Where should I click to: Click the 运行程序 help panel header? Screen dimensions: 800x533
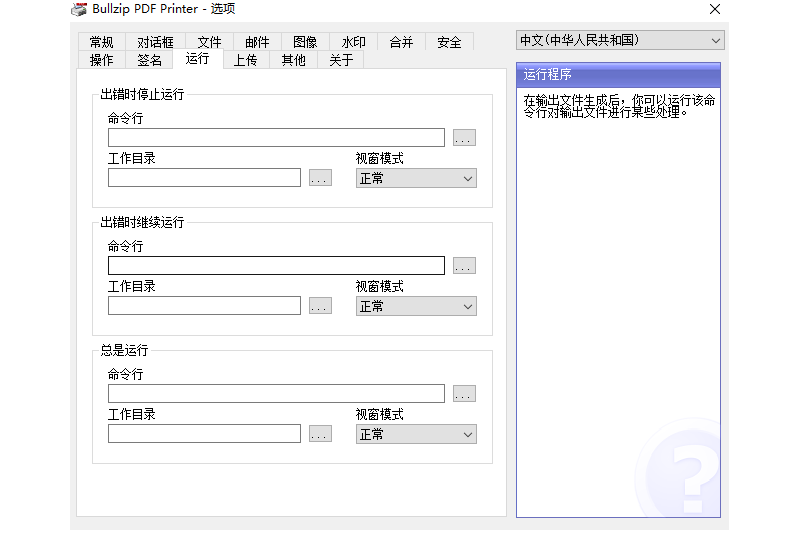pyautogui.click(x=618, y=75)
